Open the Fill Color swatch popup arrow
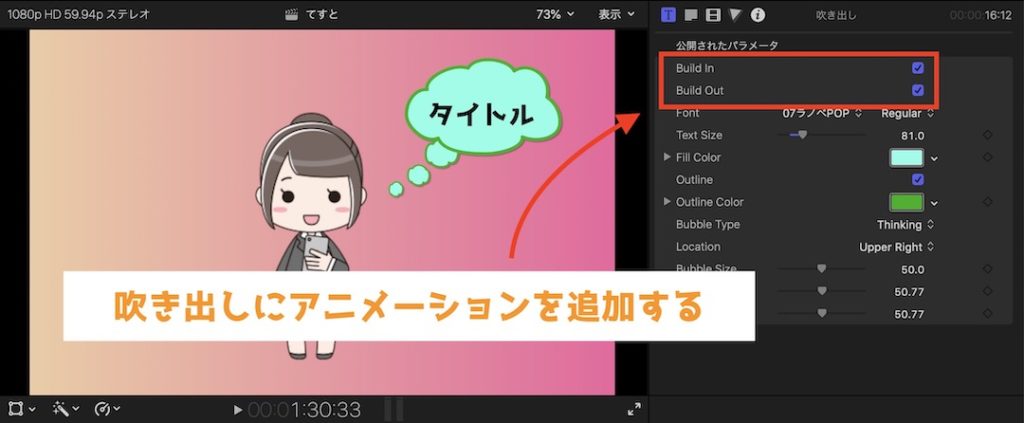 [934, 158]
